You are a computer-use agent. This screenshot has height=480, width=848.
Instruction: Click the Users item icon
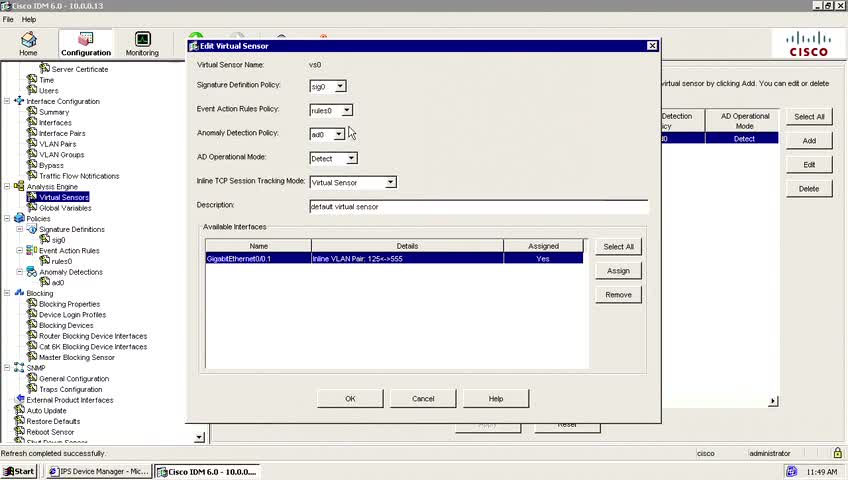click(x=32, y=90)
